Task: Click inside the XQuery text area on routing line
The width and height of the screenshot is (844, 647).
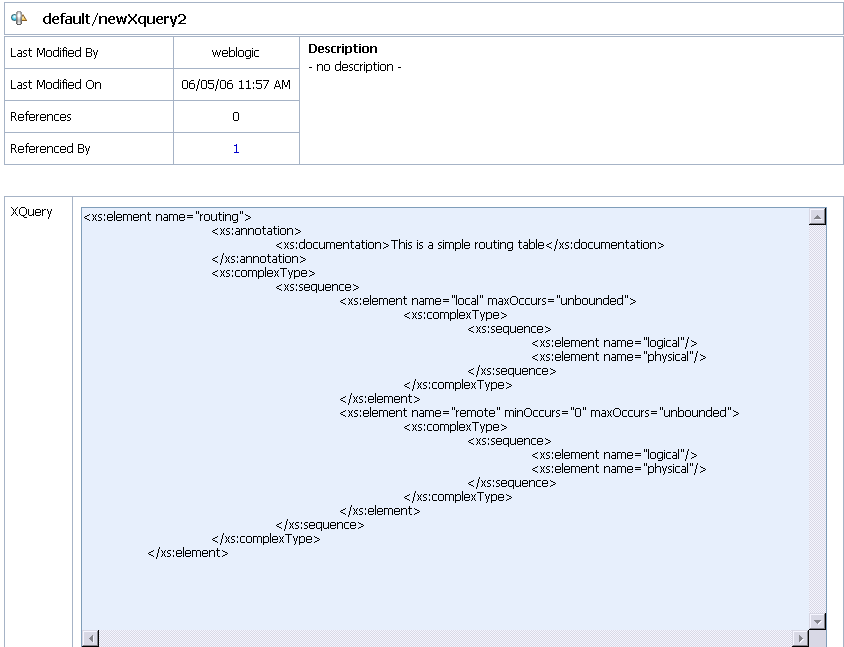Action: point(167,216)
